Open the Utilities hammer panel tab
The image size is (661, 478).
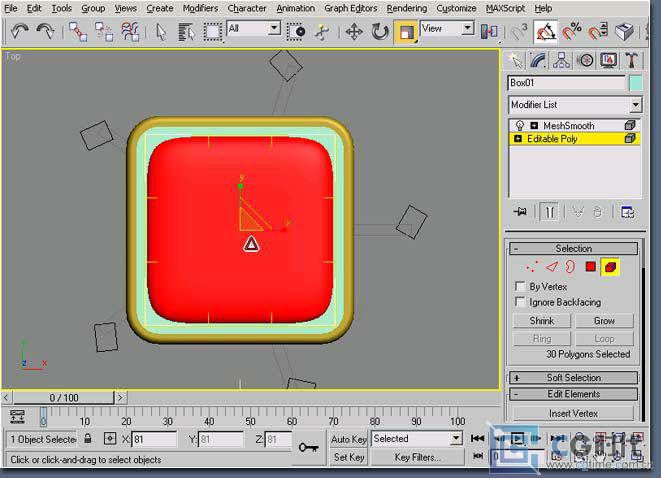[631, 61]
